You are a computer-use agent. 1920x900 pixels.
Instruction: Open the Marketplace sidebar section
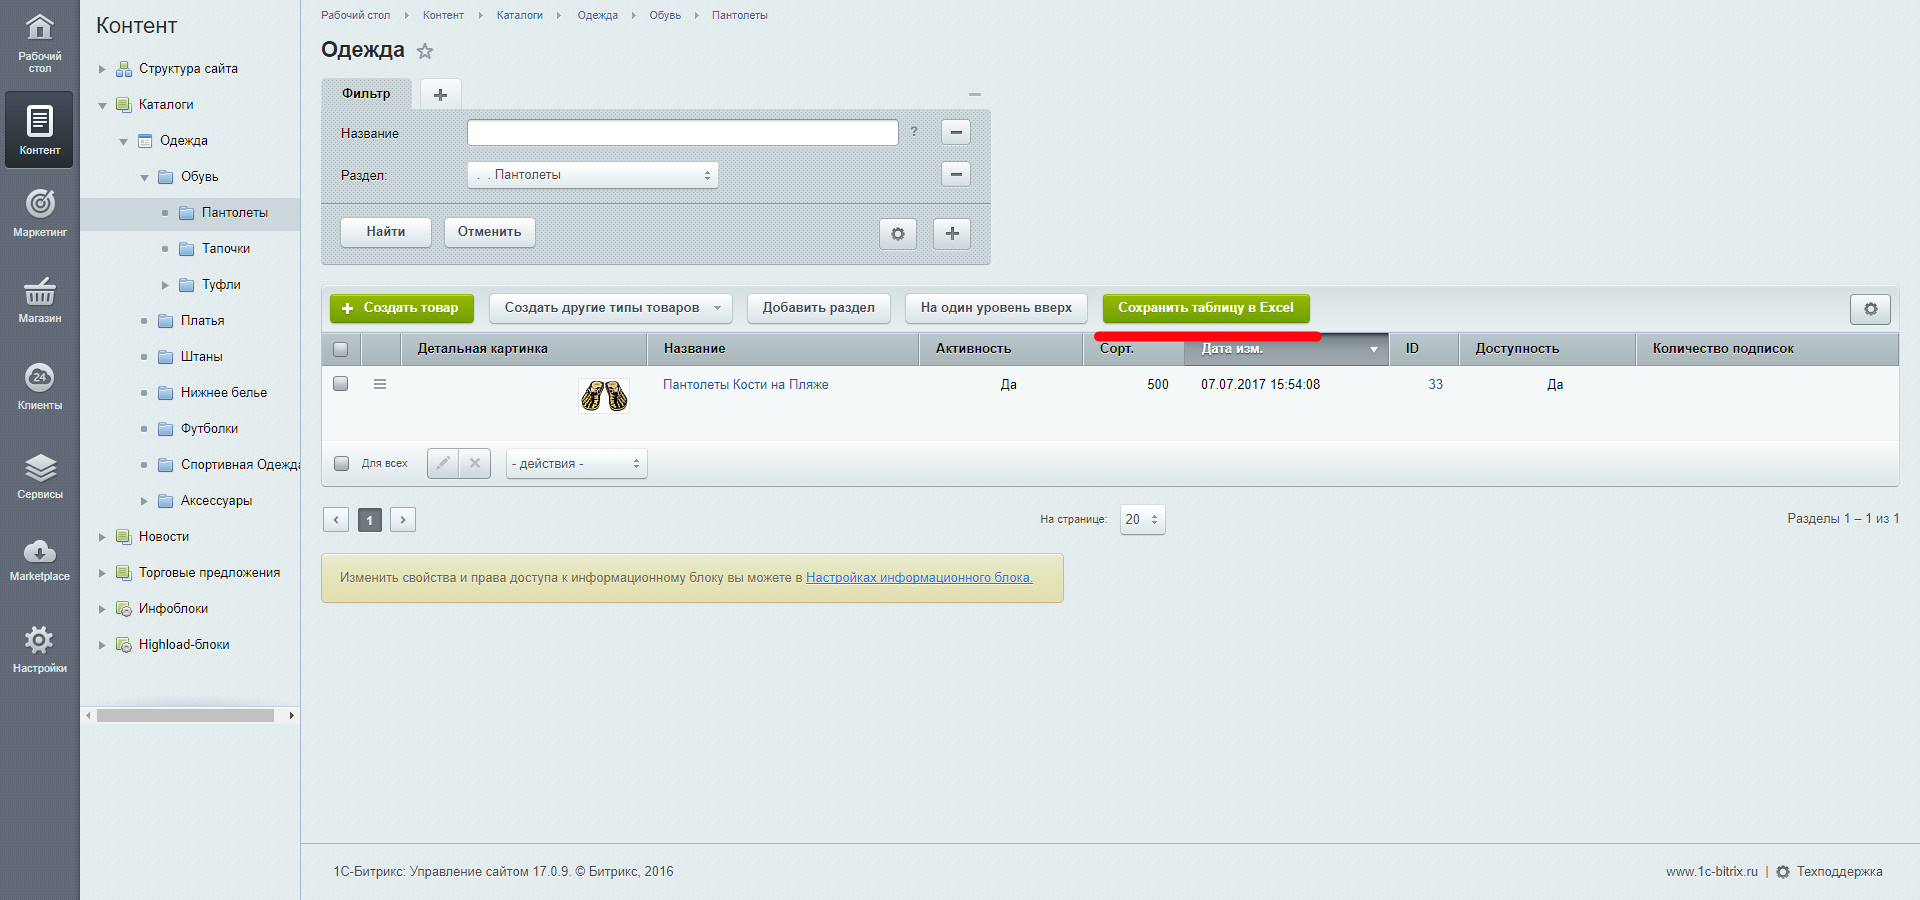pyautogui.click(x=39, y=558)
